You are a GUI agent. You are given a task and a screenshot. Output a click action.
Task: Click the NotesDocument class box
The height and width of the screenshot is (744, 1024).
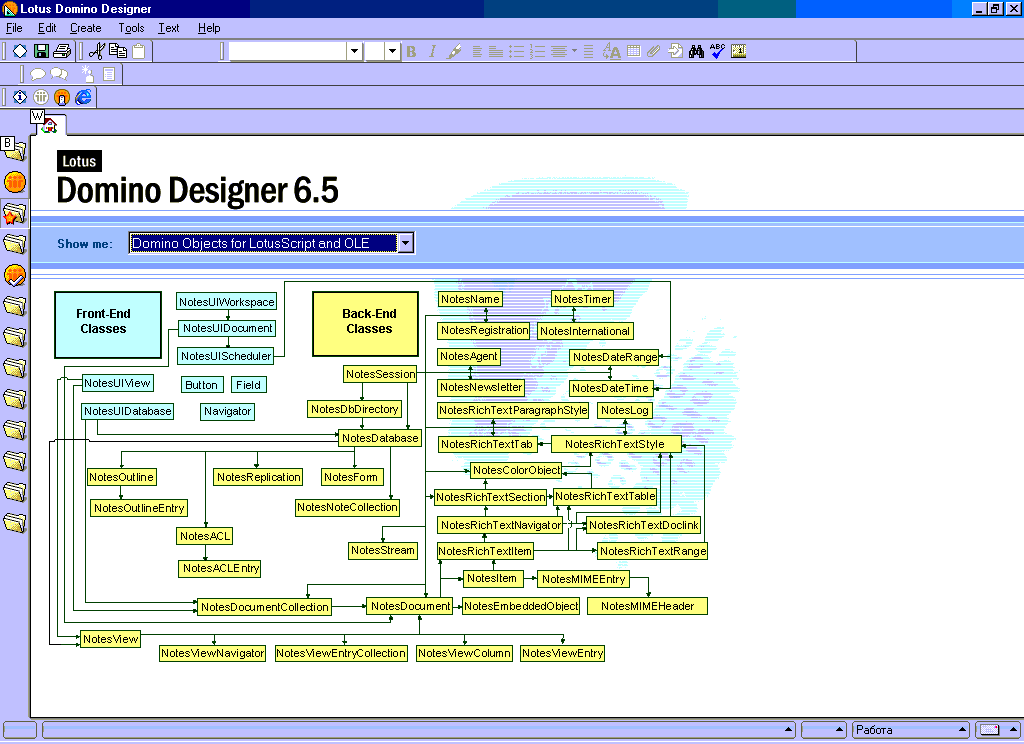tap(410, 606)
